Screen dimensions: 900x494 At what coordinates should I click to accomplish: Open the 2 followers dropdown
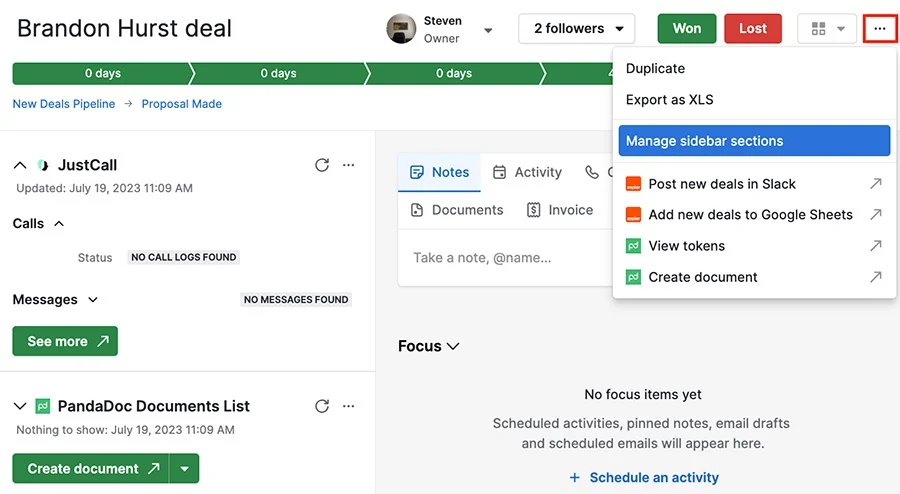[x=577, y=29]
